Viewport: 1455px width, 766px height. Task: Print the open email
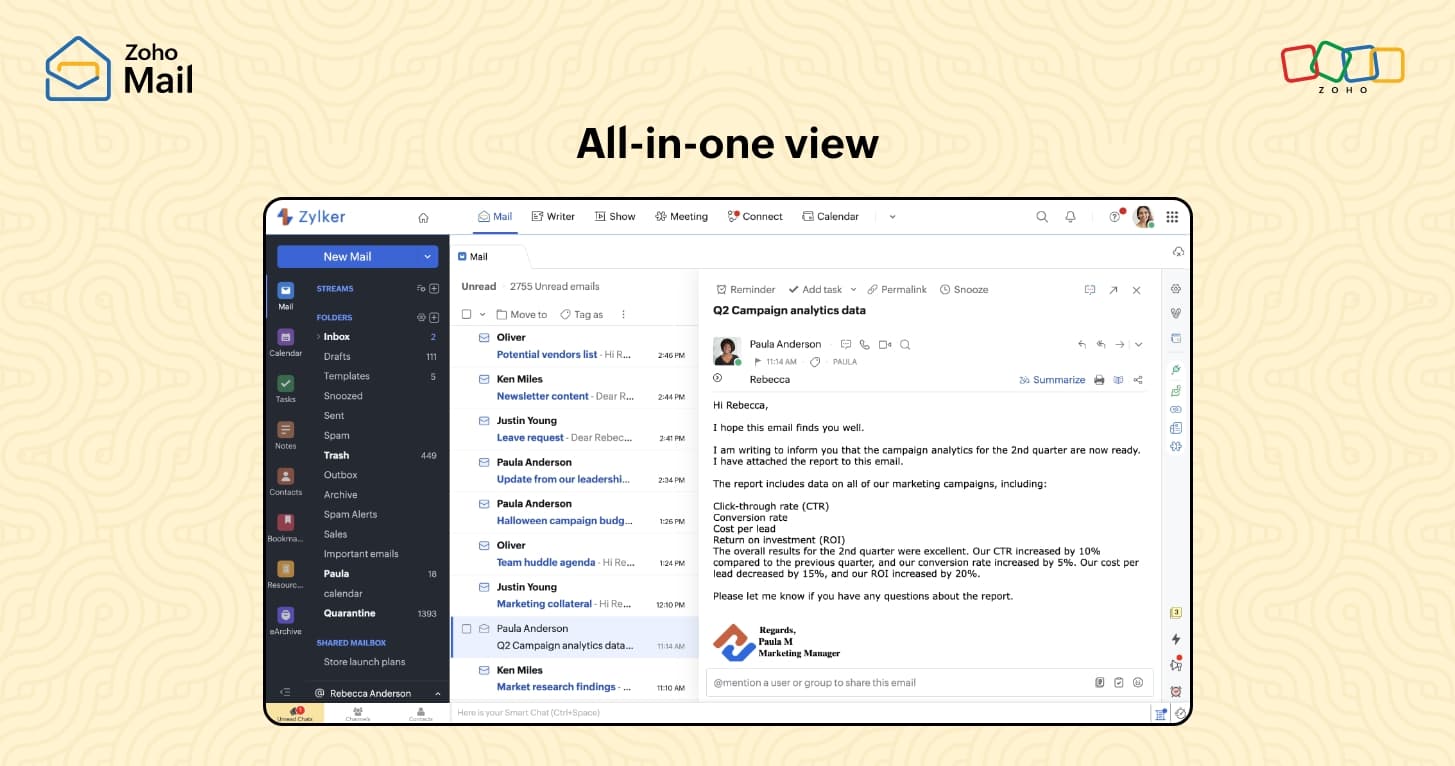(1099, 380)
